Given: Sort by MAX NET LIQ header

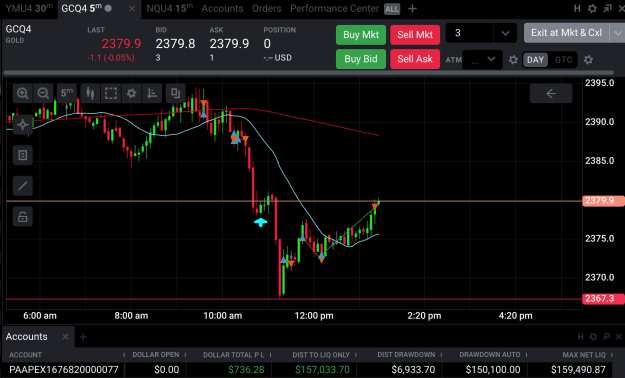Looking at the screenshot, I should pos(584,354).
